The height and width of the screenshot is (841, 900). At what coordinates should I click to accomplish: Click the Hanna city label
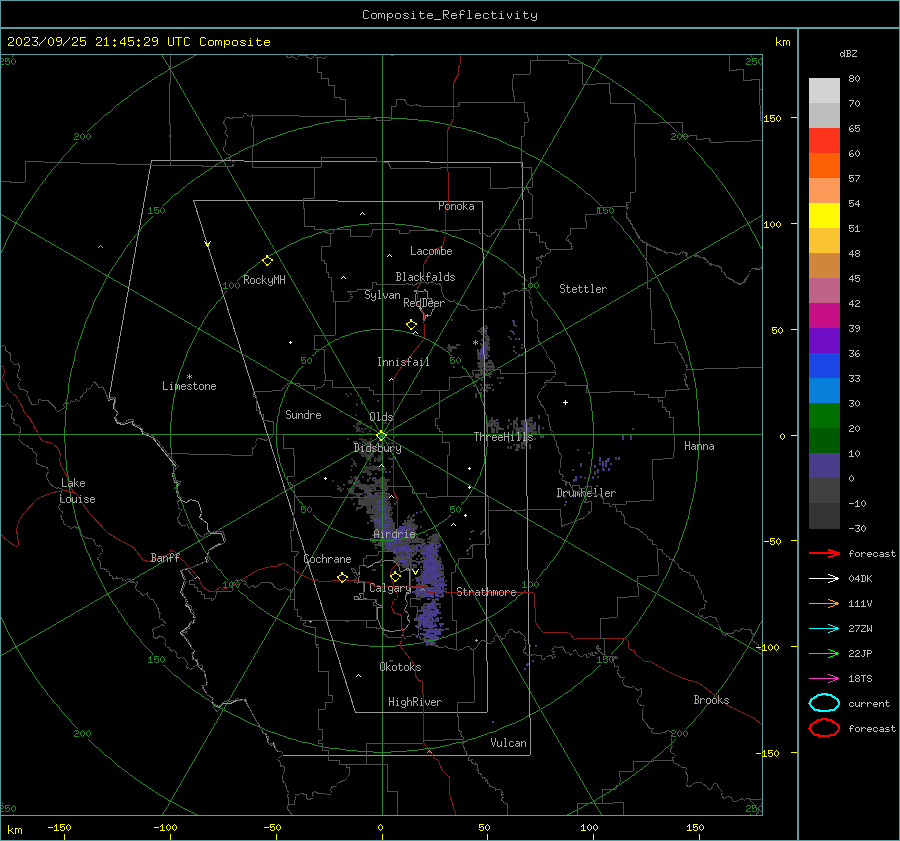699,446
